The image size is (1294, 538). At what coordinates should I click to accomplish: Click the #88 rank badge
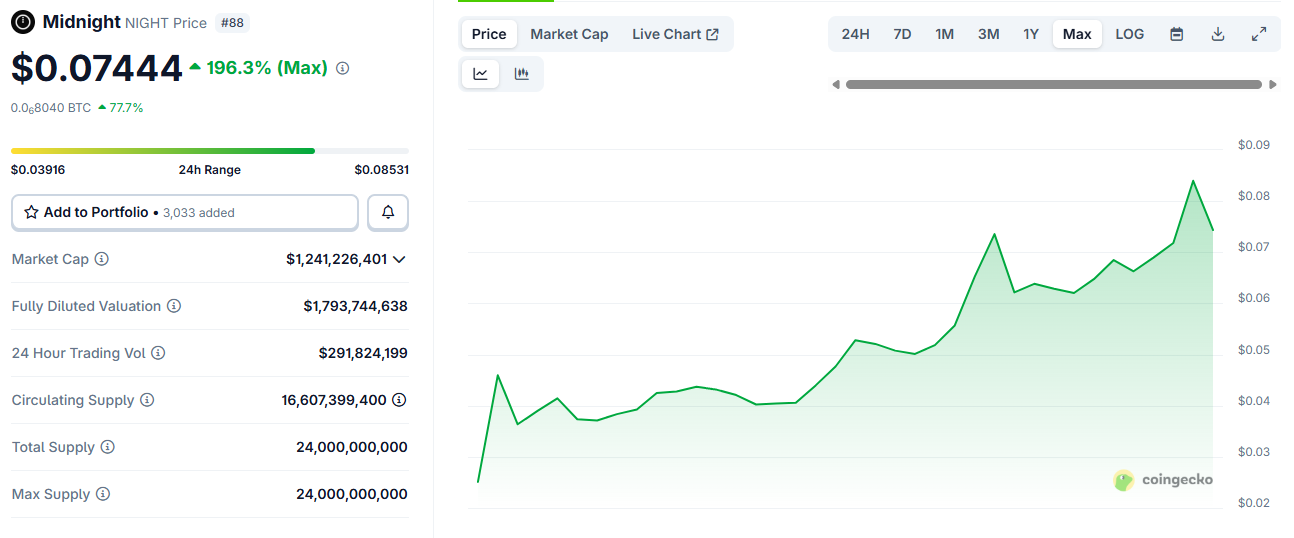tap(233, 22)
